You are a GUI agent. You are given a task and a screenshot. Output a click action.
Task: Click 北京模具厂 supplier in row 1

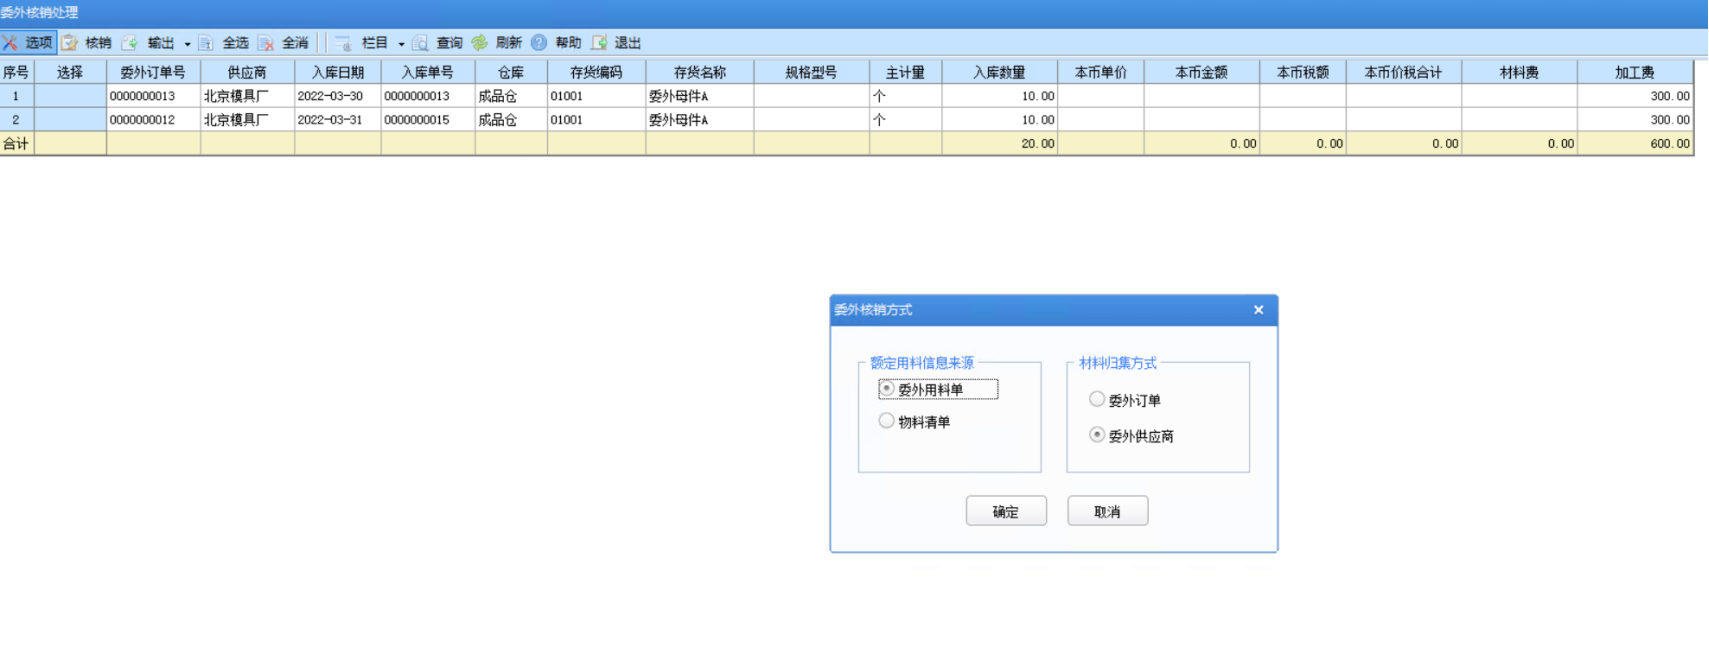coord(247,96)
